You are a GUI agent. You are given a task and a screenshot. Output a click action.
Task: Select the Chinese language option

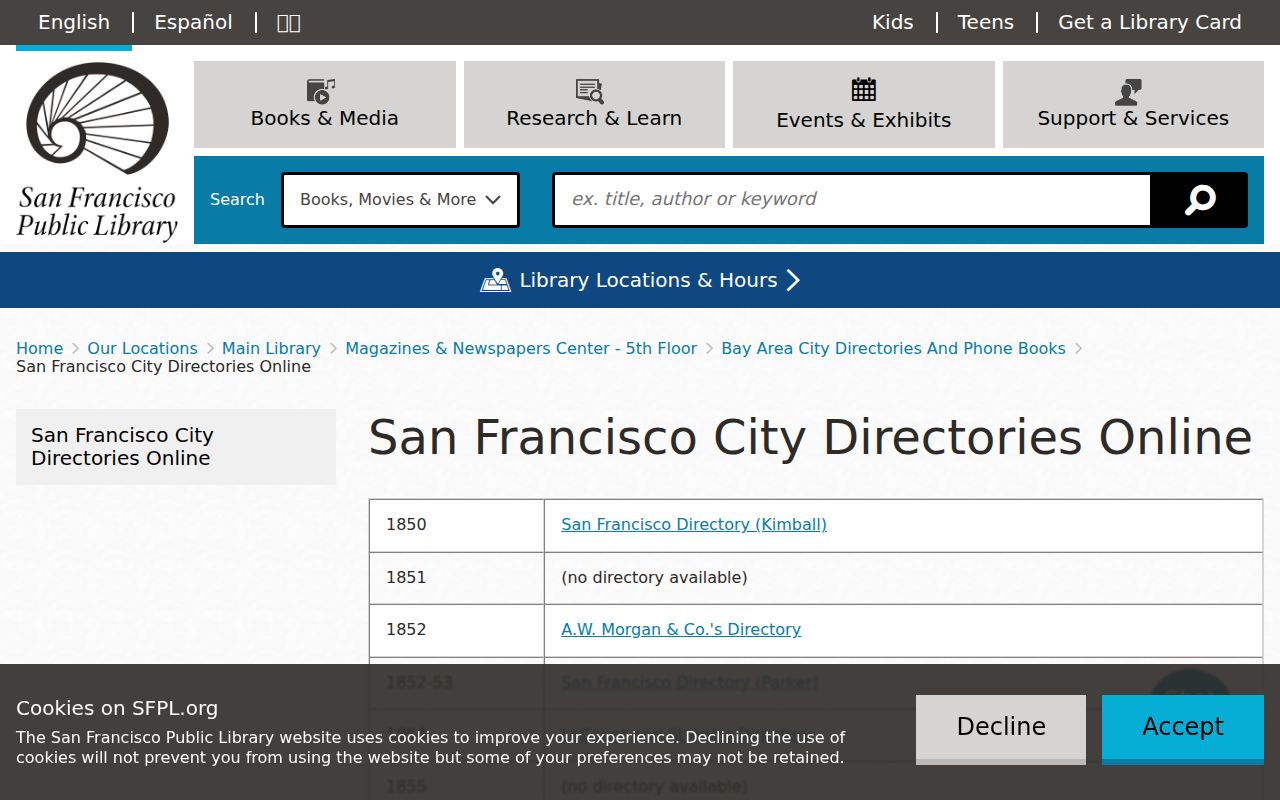coord(288,22)
